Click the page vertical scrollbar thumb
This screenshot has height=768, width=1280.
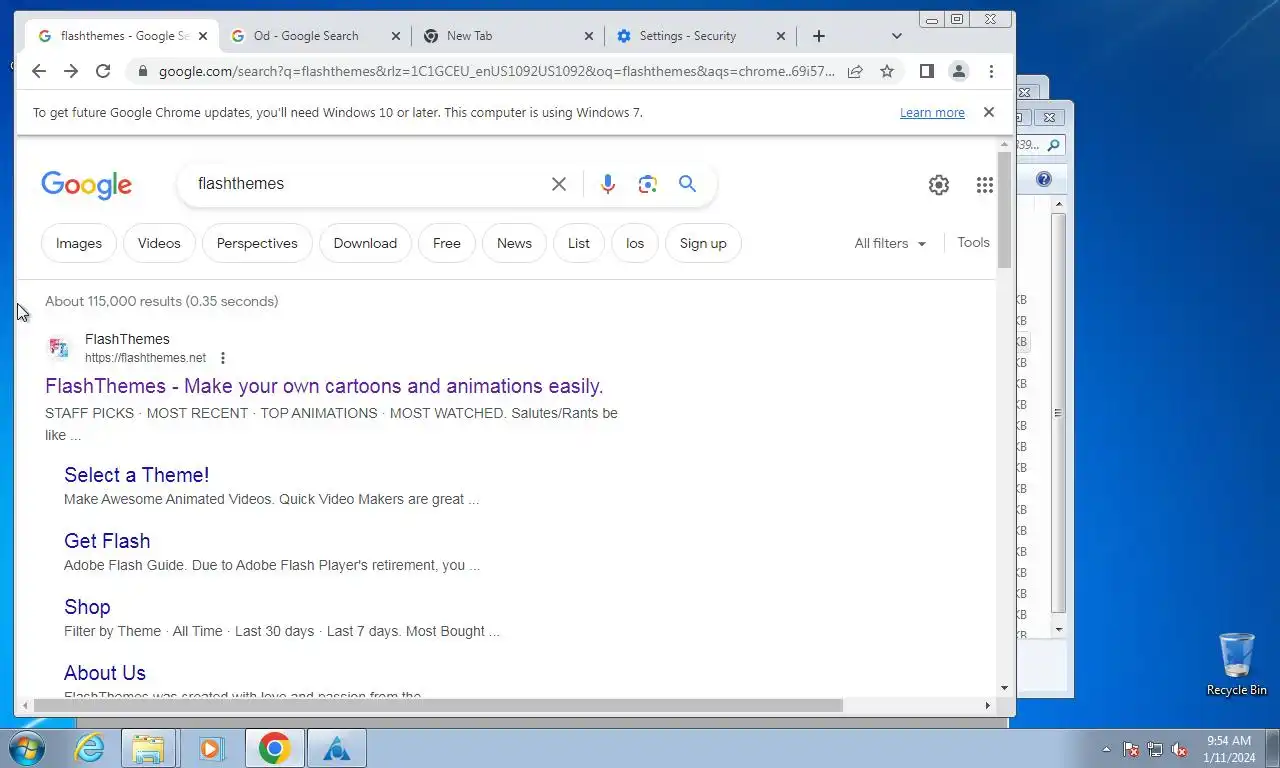point(1005,210)
